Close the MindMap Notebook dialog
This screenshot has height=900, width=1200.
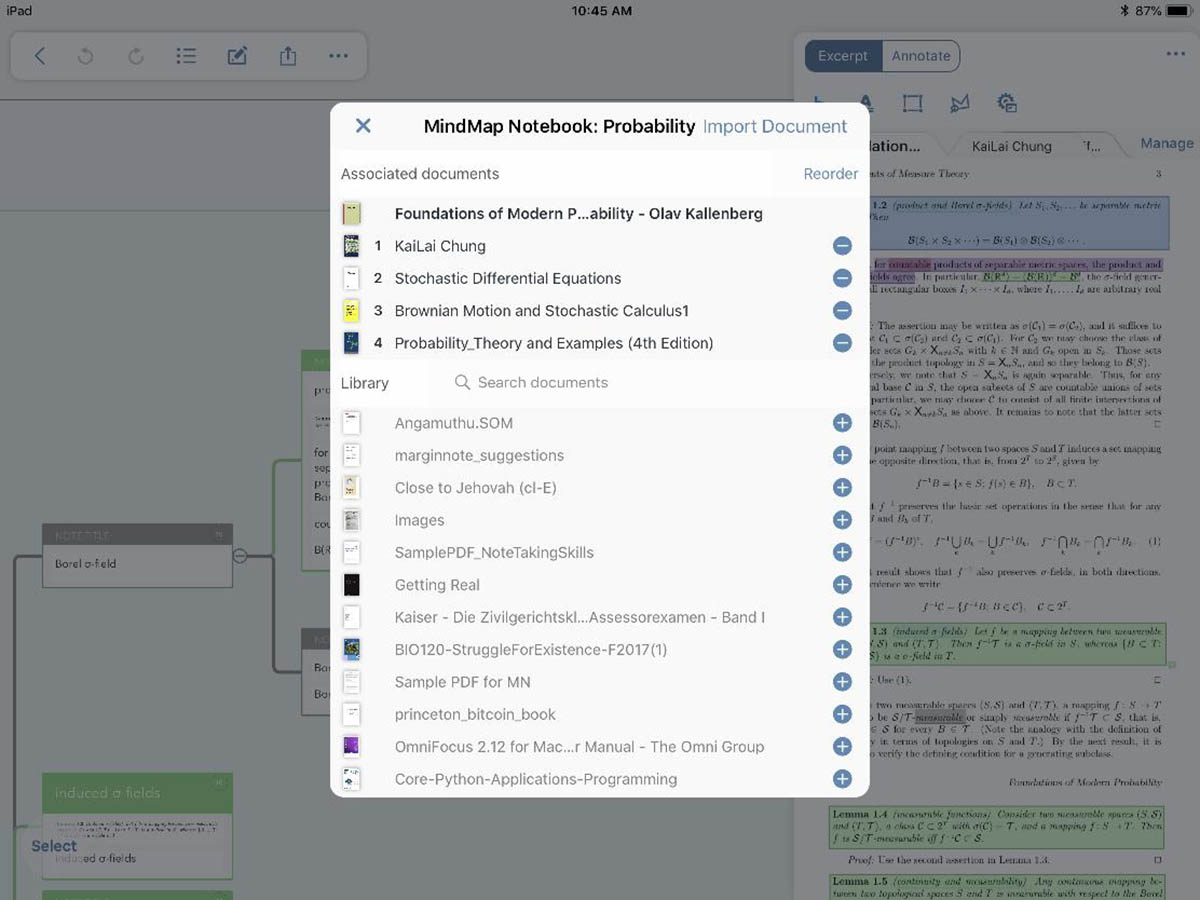[x=363, y=126]
